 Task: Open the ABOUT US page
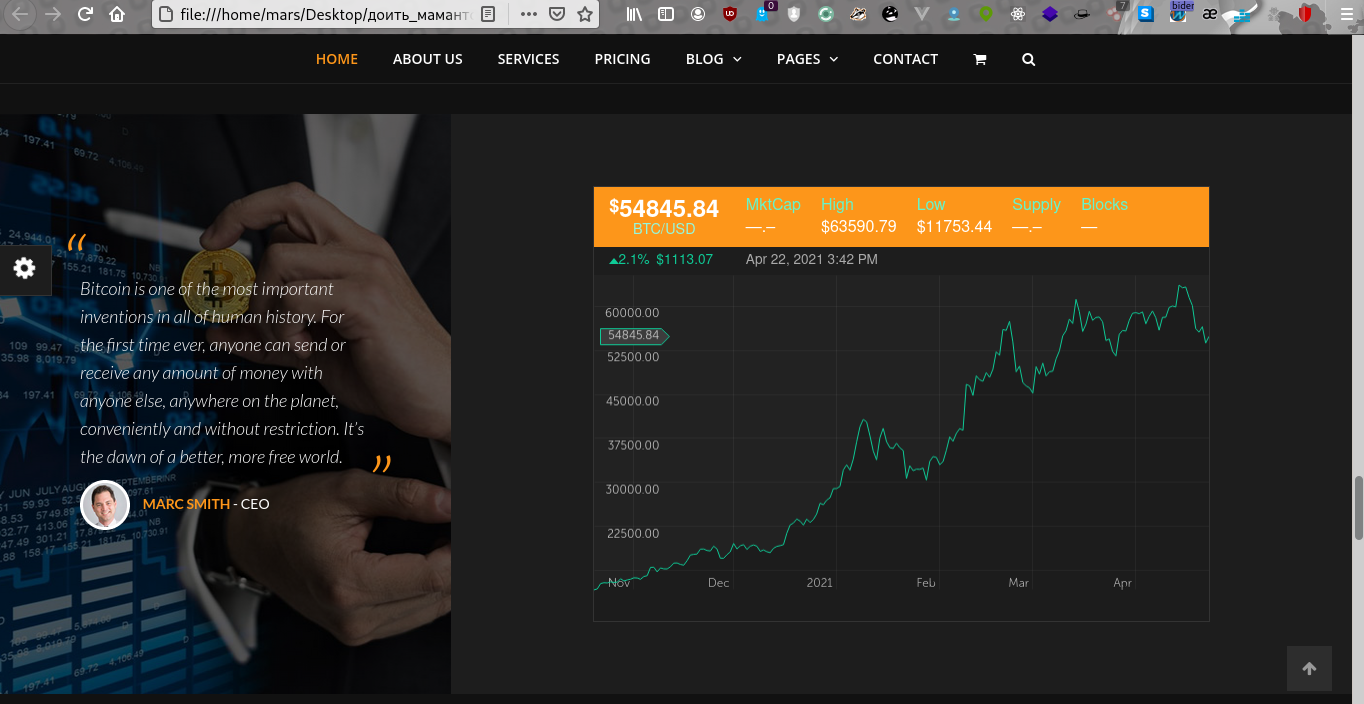(428, 59)
